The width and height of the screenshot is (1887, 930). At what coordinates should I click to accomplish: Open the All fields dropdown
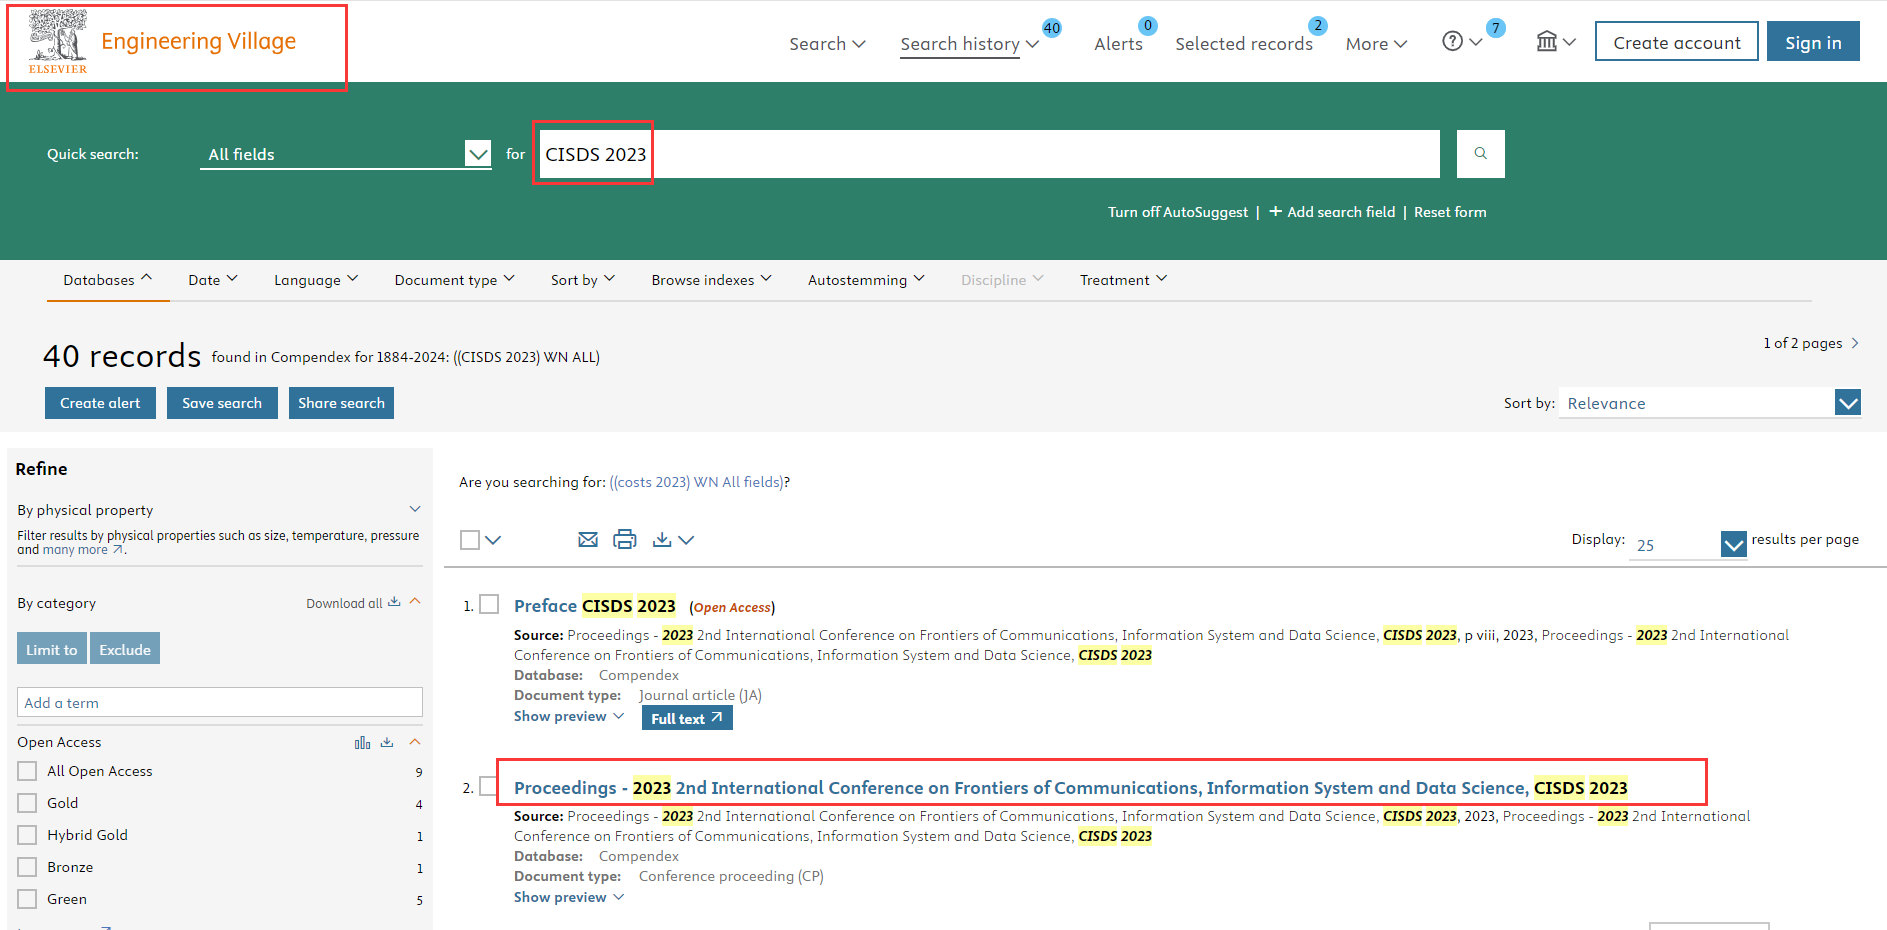(346, 154)
